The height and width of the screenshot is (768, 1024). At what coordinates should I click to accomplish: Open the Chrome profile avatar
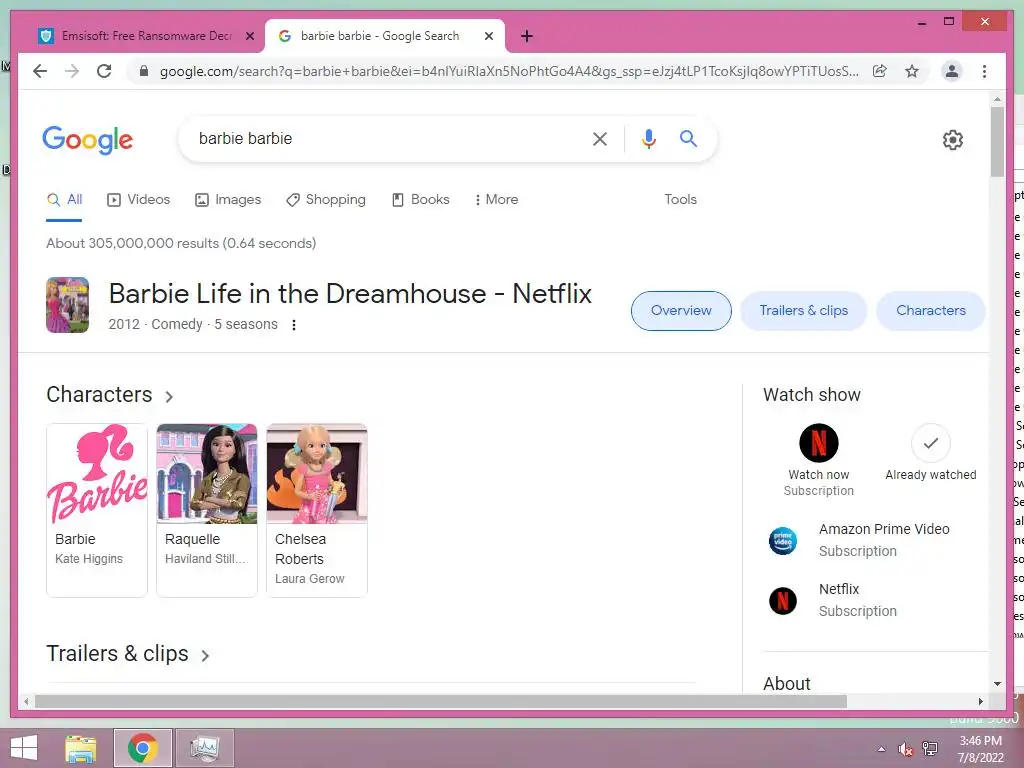pos(952,71)
